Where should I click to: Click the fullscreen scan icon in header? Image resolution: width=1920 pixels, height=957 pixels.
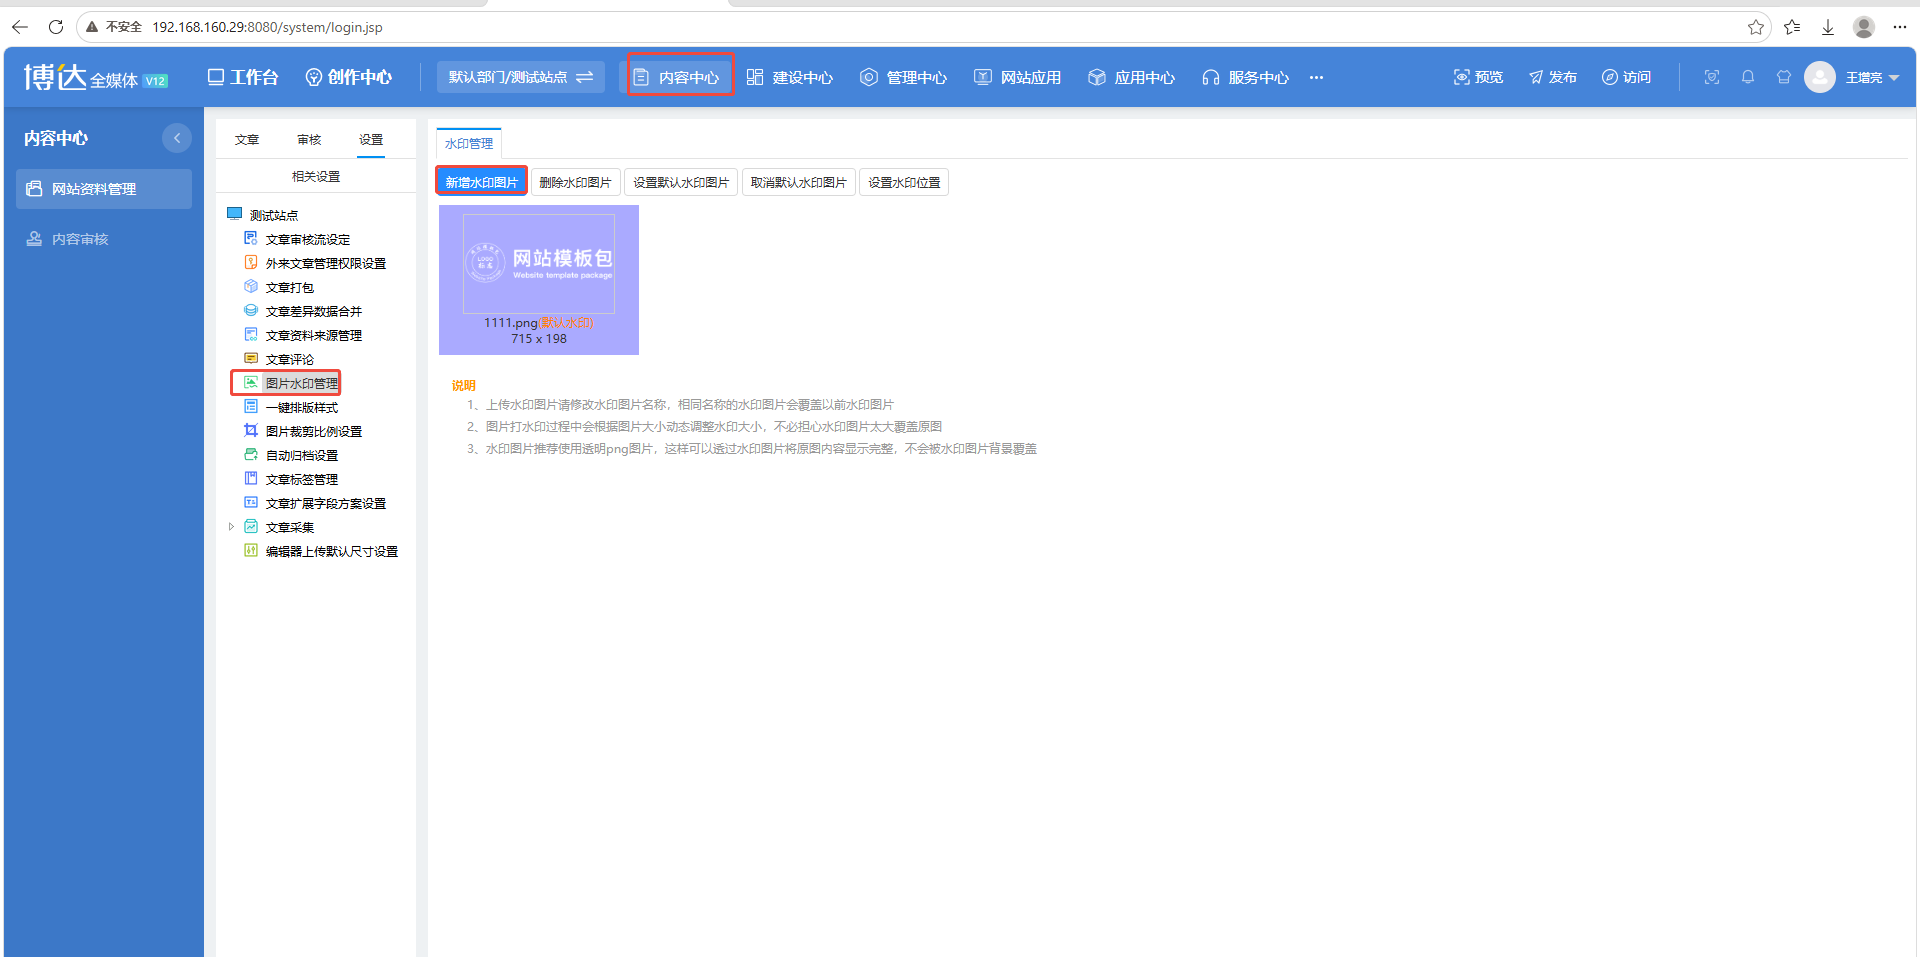pos(1712,77)
